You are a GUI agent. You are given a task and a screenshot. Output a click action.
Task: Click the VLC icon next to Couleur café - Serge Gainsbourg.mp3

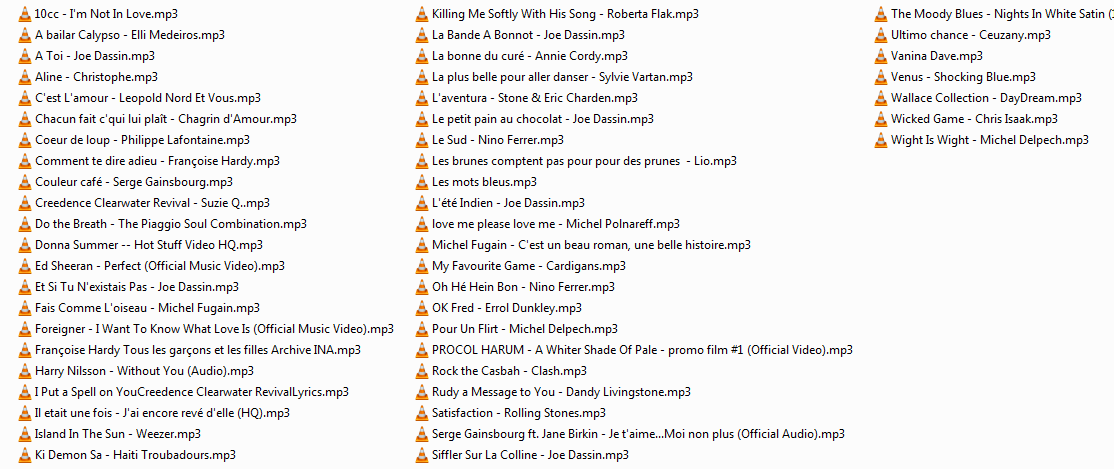pyautogui.click(x=25, y=182)
